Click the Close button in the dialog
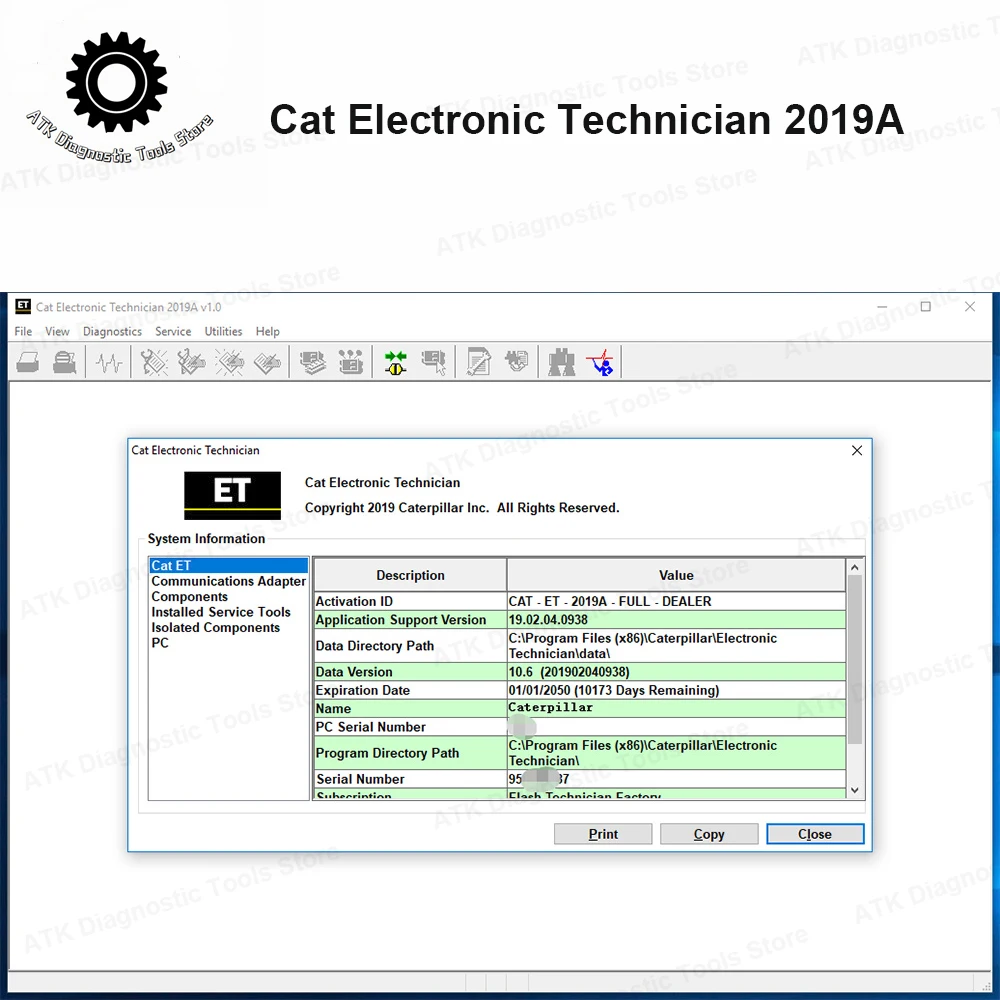This screenshot has width=1000, height=1000. point(815,834)
